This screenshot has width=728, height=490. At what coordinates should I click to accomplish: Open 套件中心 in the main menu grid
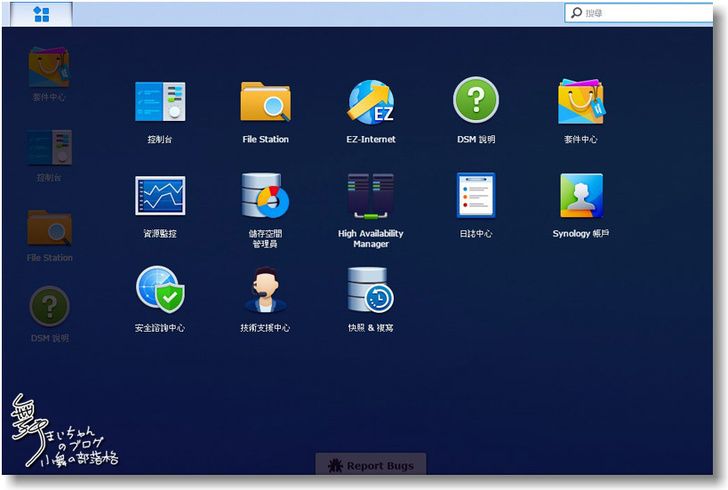coord(580,102)
